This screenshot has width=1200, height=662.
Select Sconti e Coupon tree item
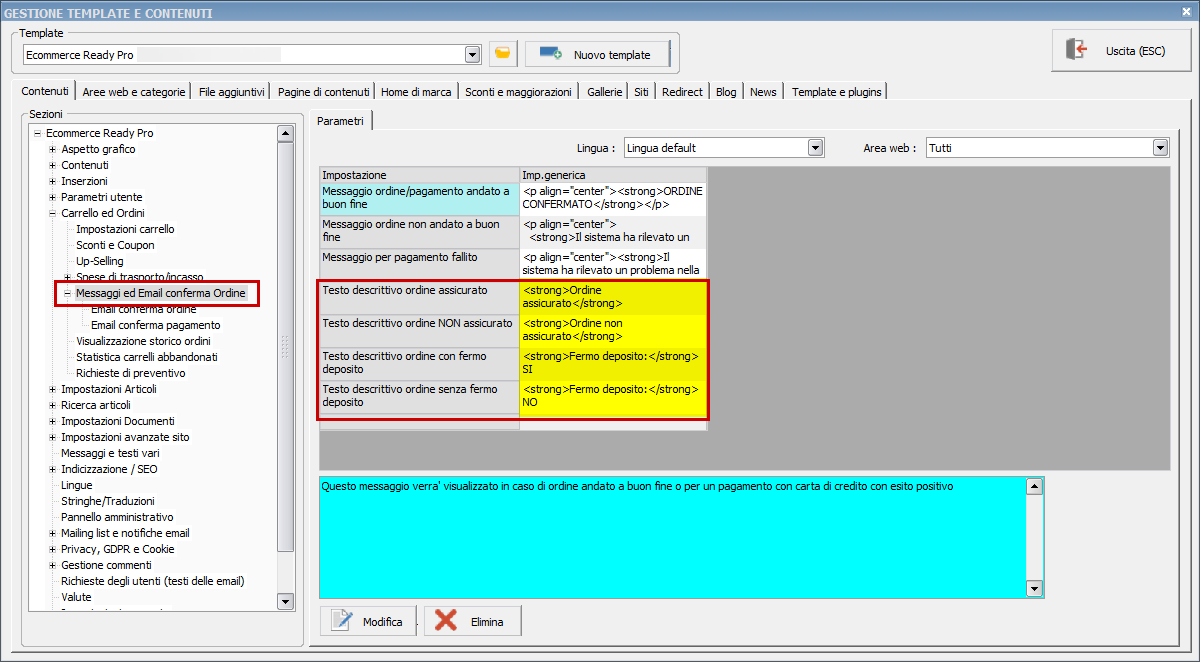[115, 245]
